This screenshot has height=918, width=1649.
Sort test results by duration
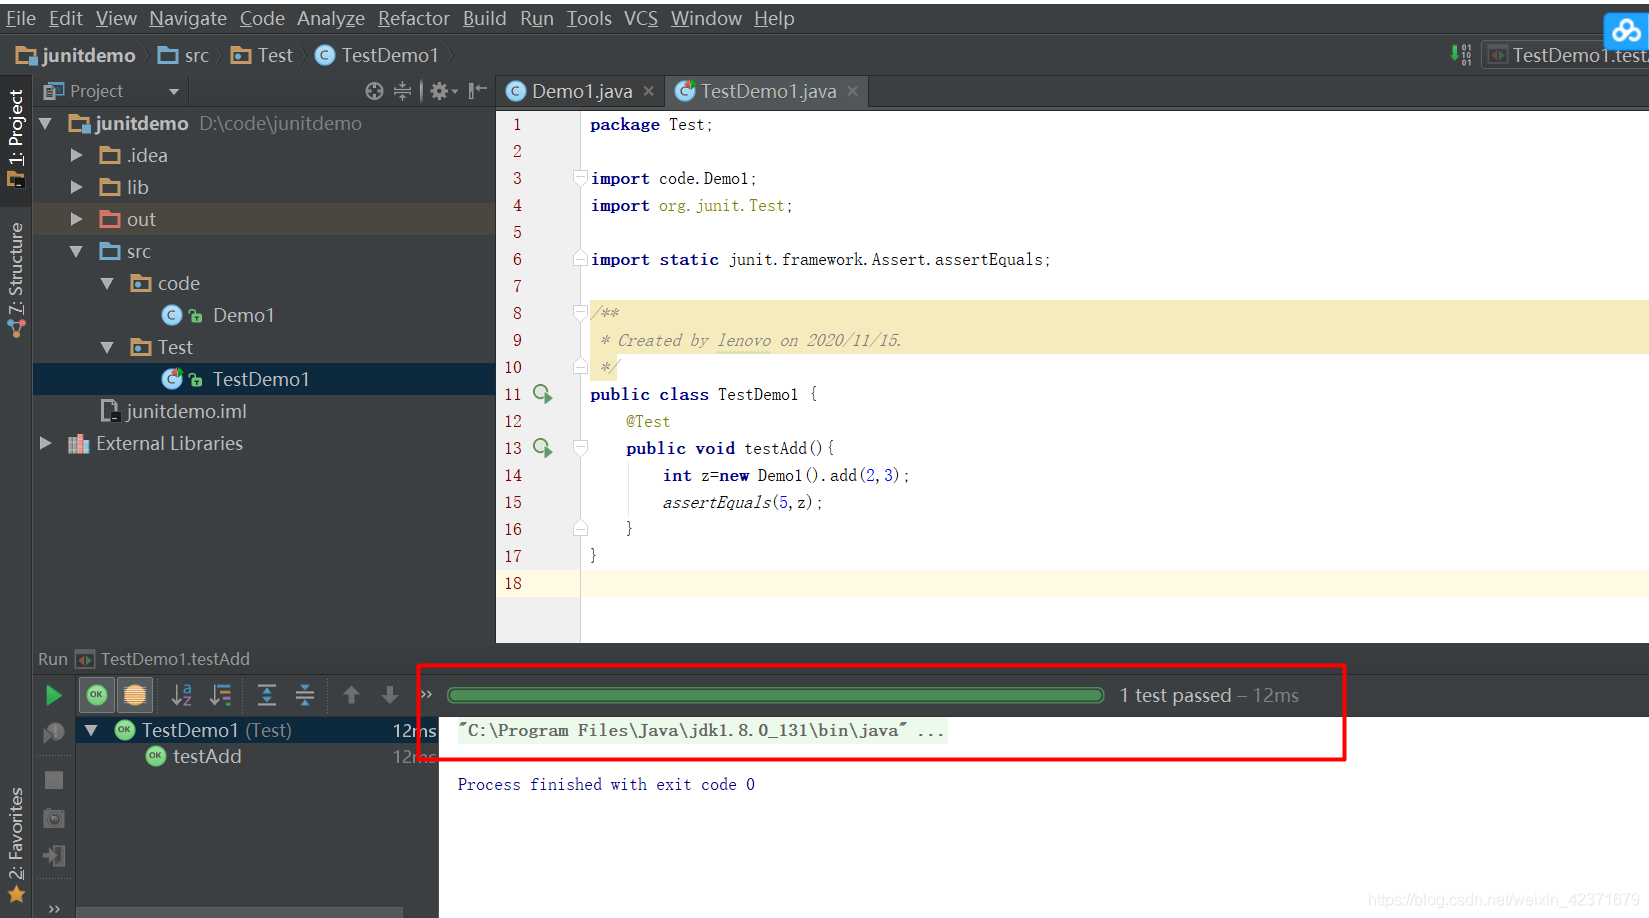click(x=221, y=694)
